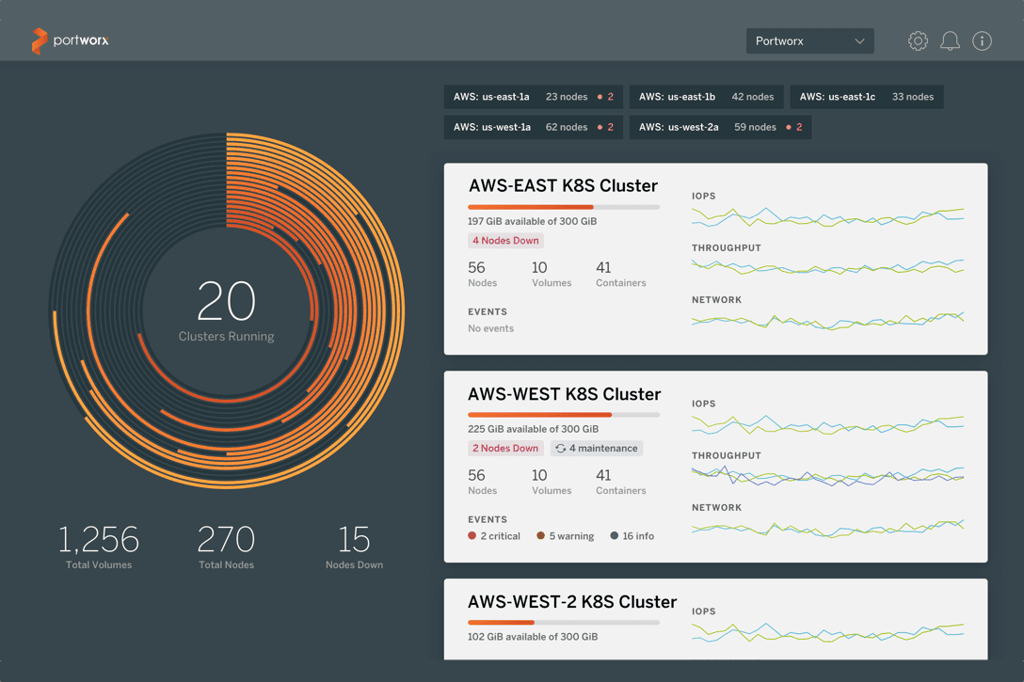This screenshot has height=682, width=1024.
Task: Click AWS-WEST-2 storage usage bar
Action: coord(564,623)
